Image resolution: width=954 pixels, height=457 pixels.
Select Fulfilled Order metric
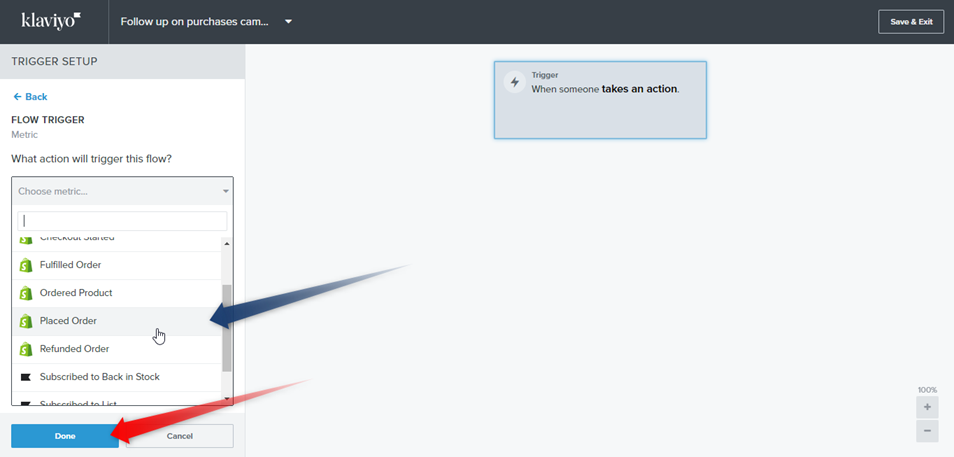tap(117, 265)
